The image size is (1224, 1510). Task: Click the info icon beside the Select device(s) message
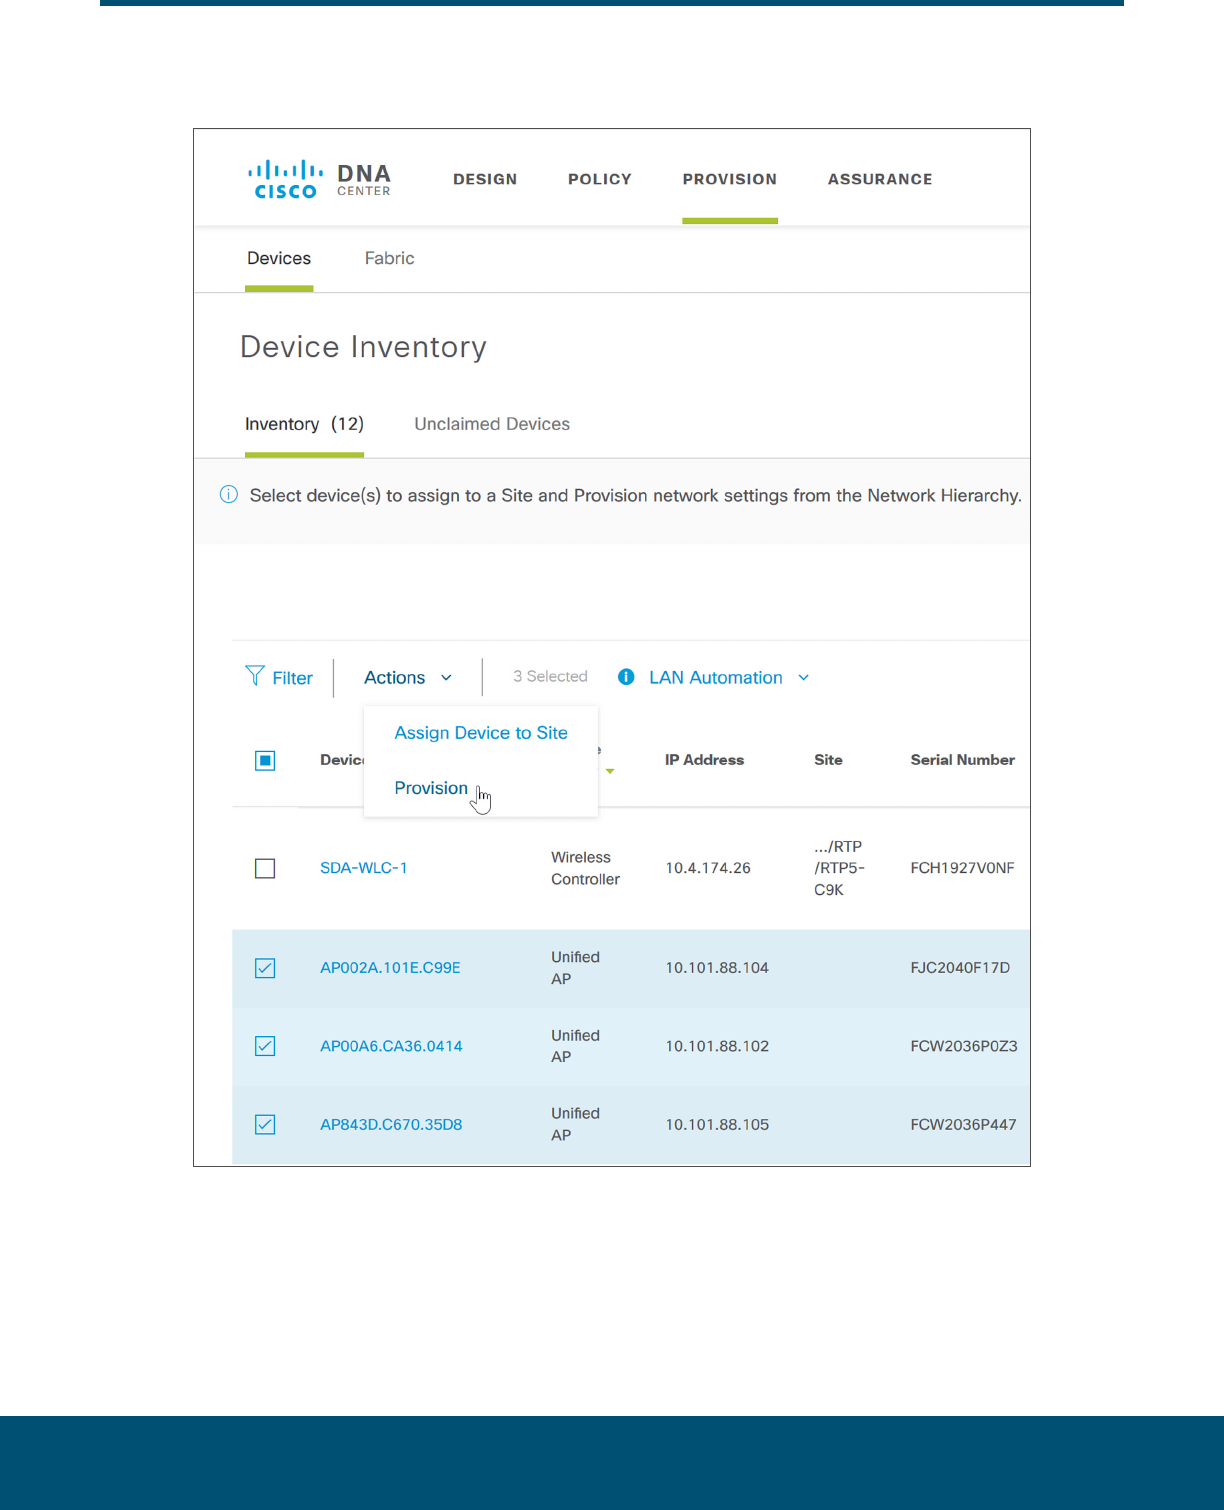pos(229,495)
